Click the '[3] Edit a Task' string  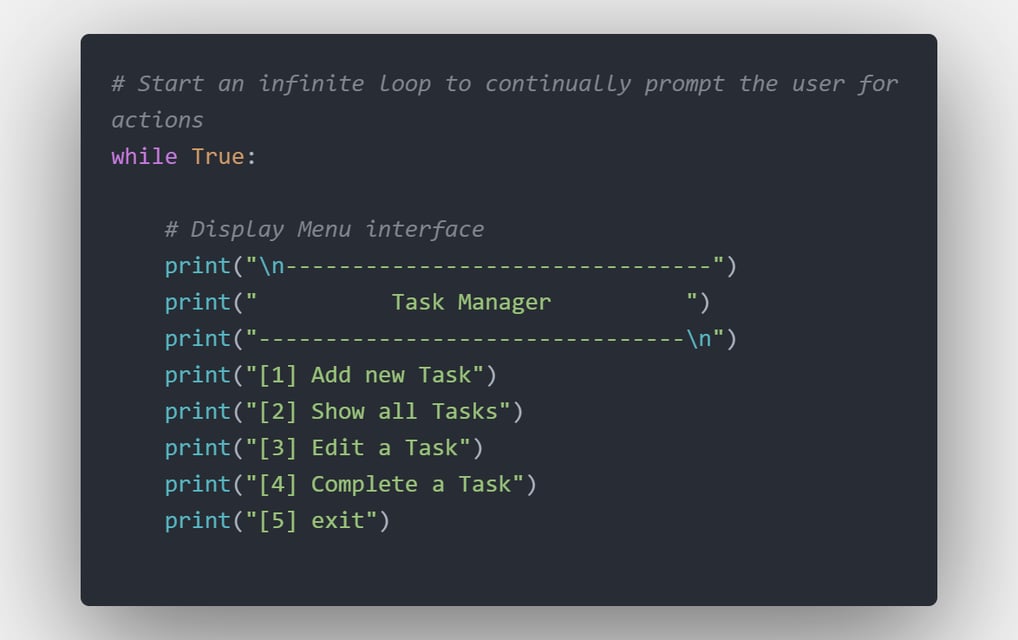point(358,447)
